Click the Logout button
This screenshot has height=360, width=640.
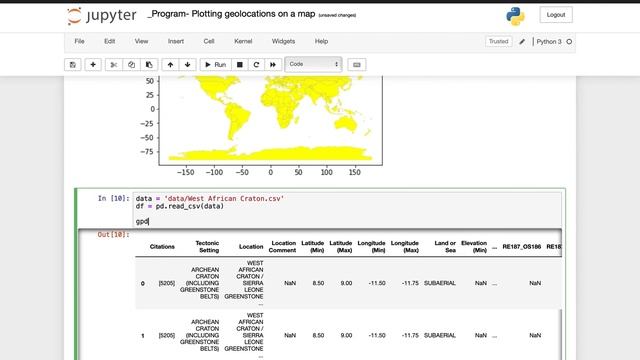pos(556,15)
